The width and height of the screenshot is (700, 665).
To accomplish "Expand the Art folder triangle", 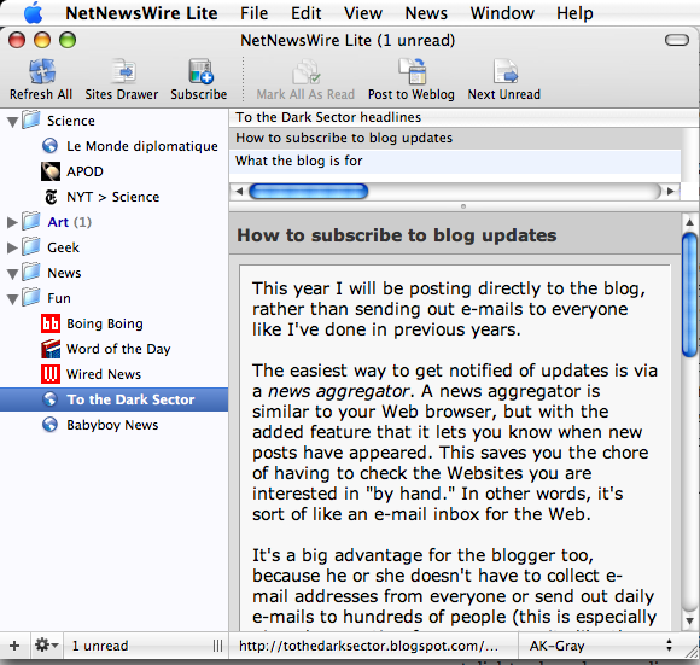I will 12,222.
